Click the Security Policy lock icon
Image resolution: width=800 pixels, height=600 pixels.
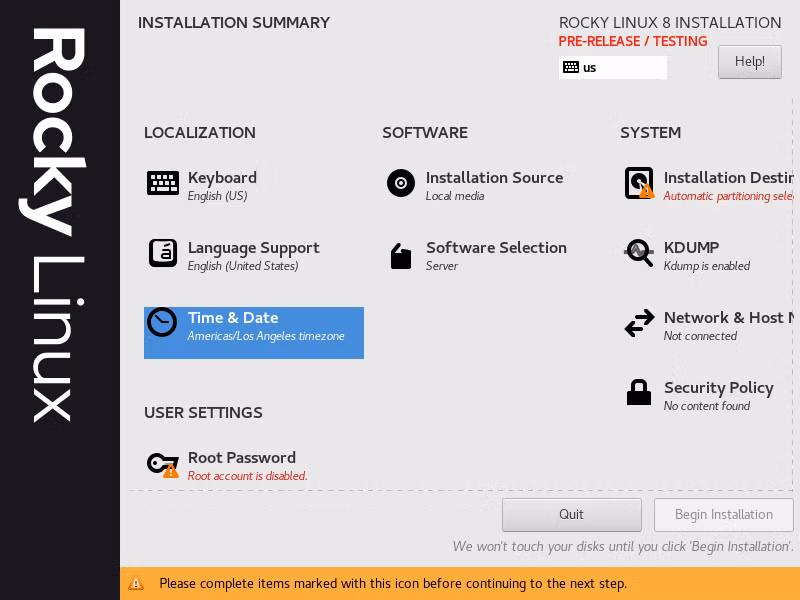[639, 392]
